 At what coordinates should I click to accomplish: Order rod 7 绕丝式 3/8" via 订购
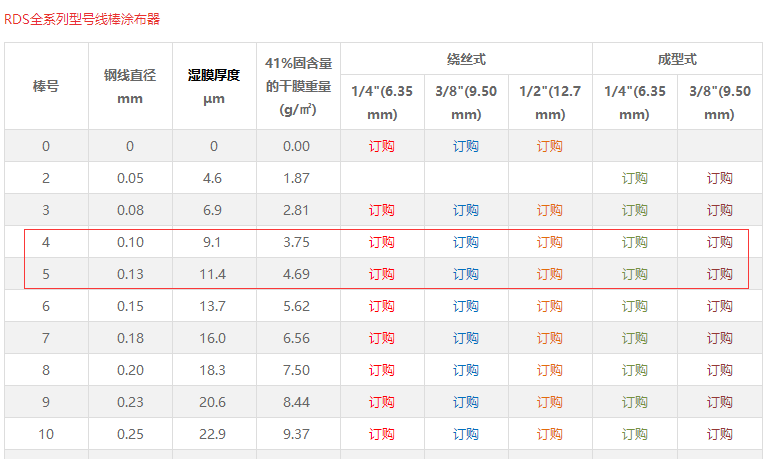pos(466,338)
